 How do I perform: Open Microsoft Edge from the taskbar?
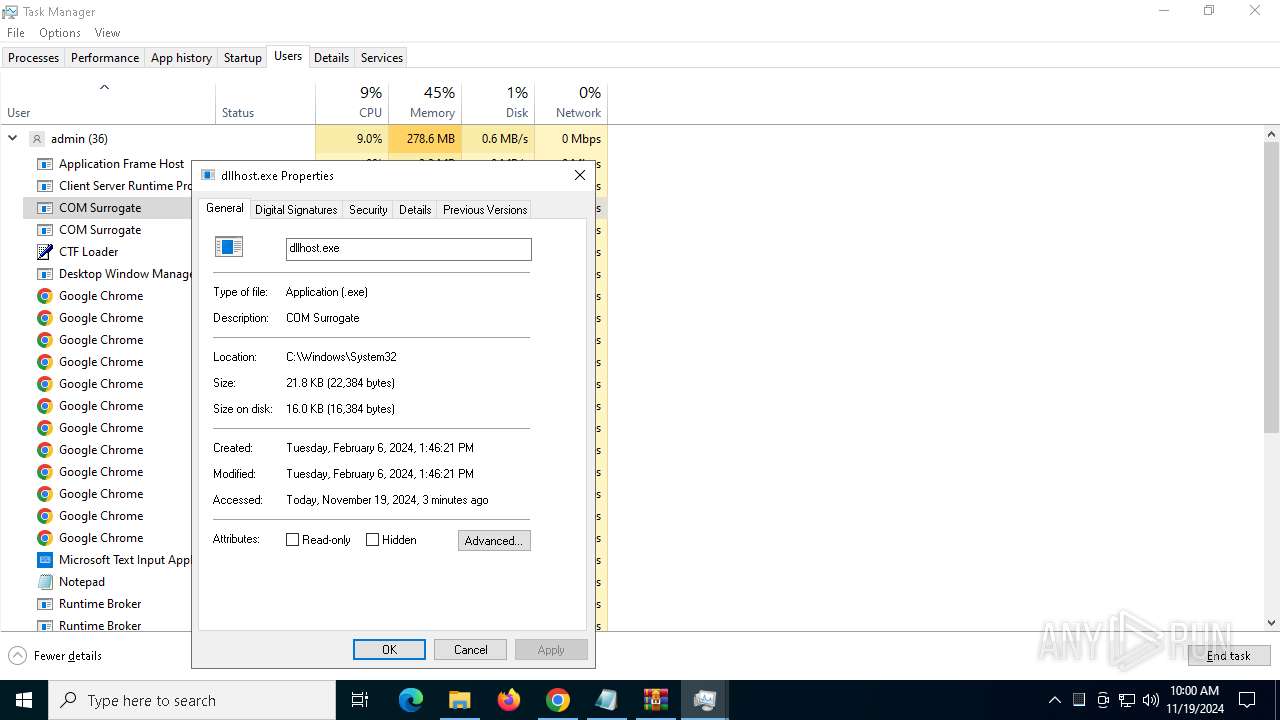click(411, 700)
